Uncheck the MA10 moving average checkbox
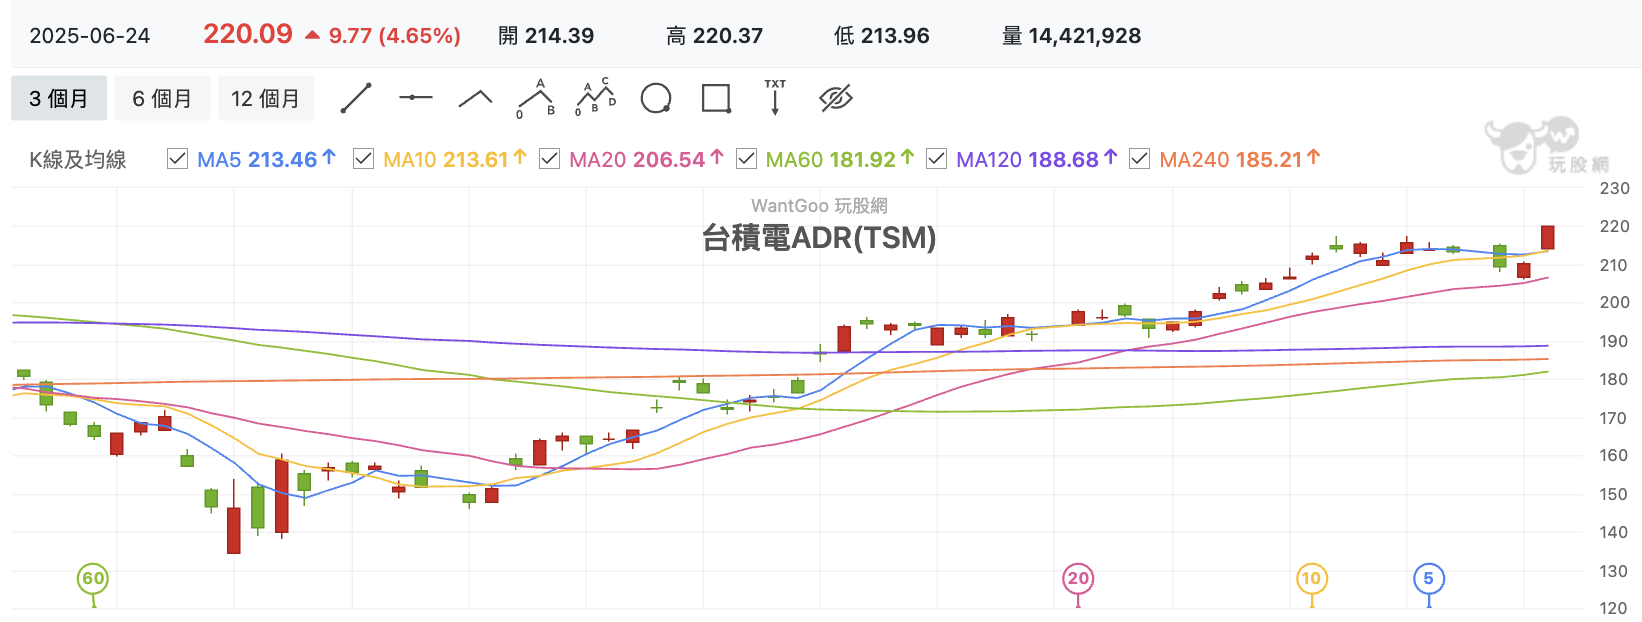 (364, 159)
